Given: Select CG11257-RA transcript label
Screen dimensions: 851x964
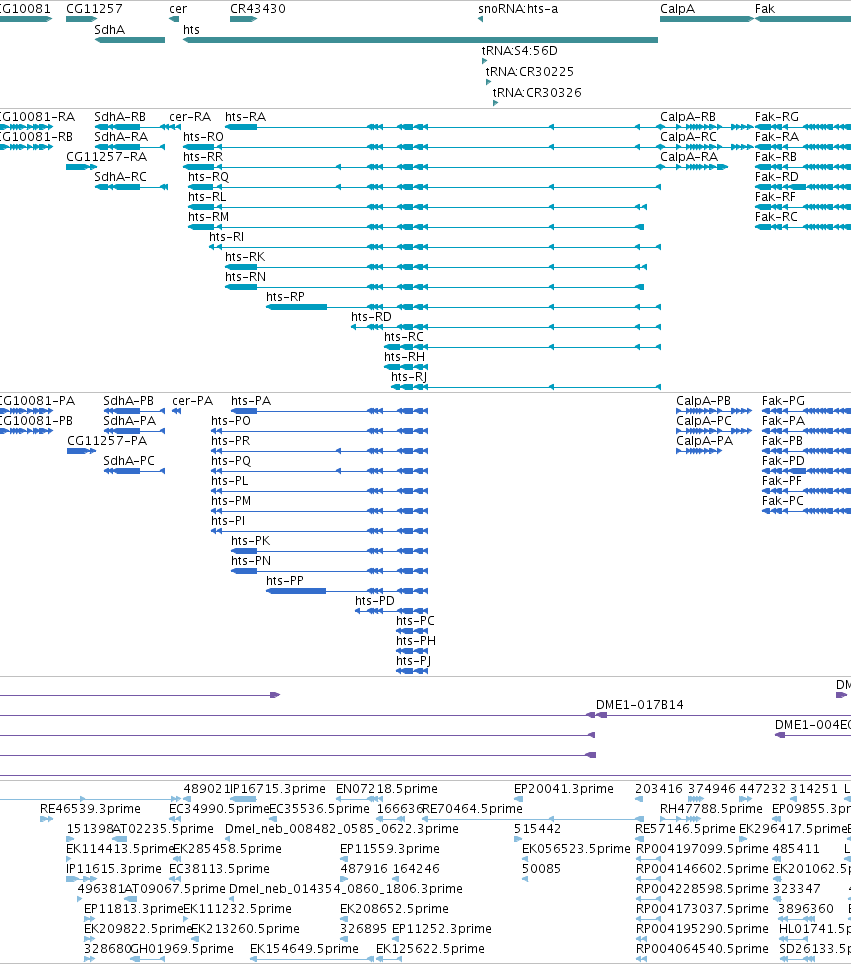Looking at the screenshot, I should [106, 157].
